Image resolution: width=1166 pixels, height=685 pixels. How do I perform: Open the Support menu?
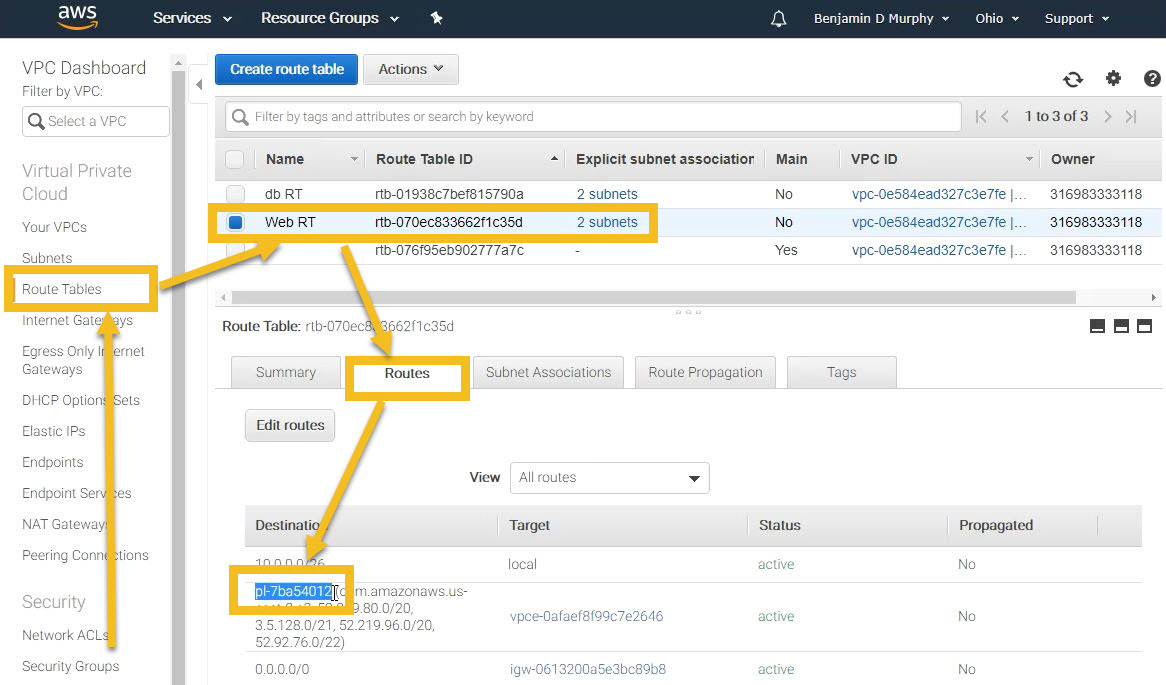[1077, 19]
